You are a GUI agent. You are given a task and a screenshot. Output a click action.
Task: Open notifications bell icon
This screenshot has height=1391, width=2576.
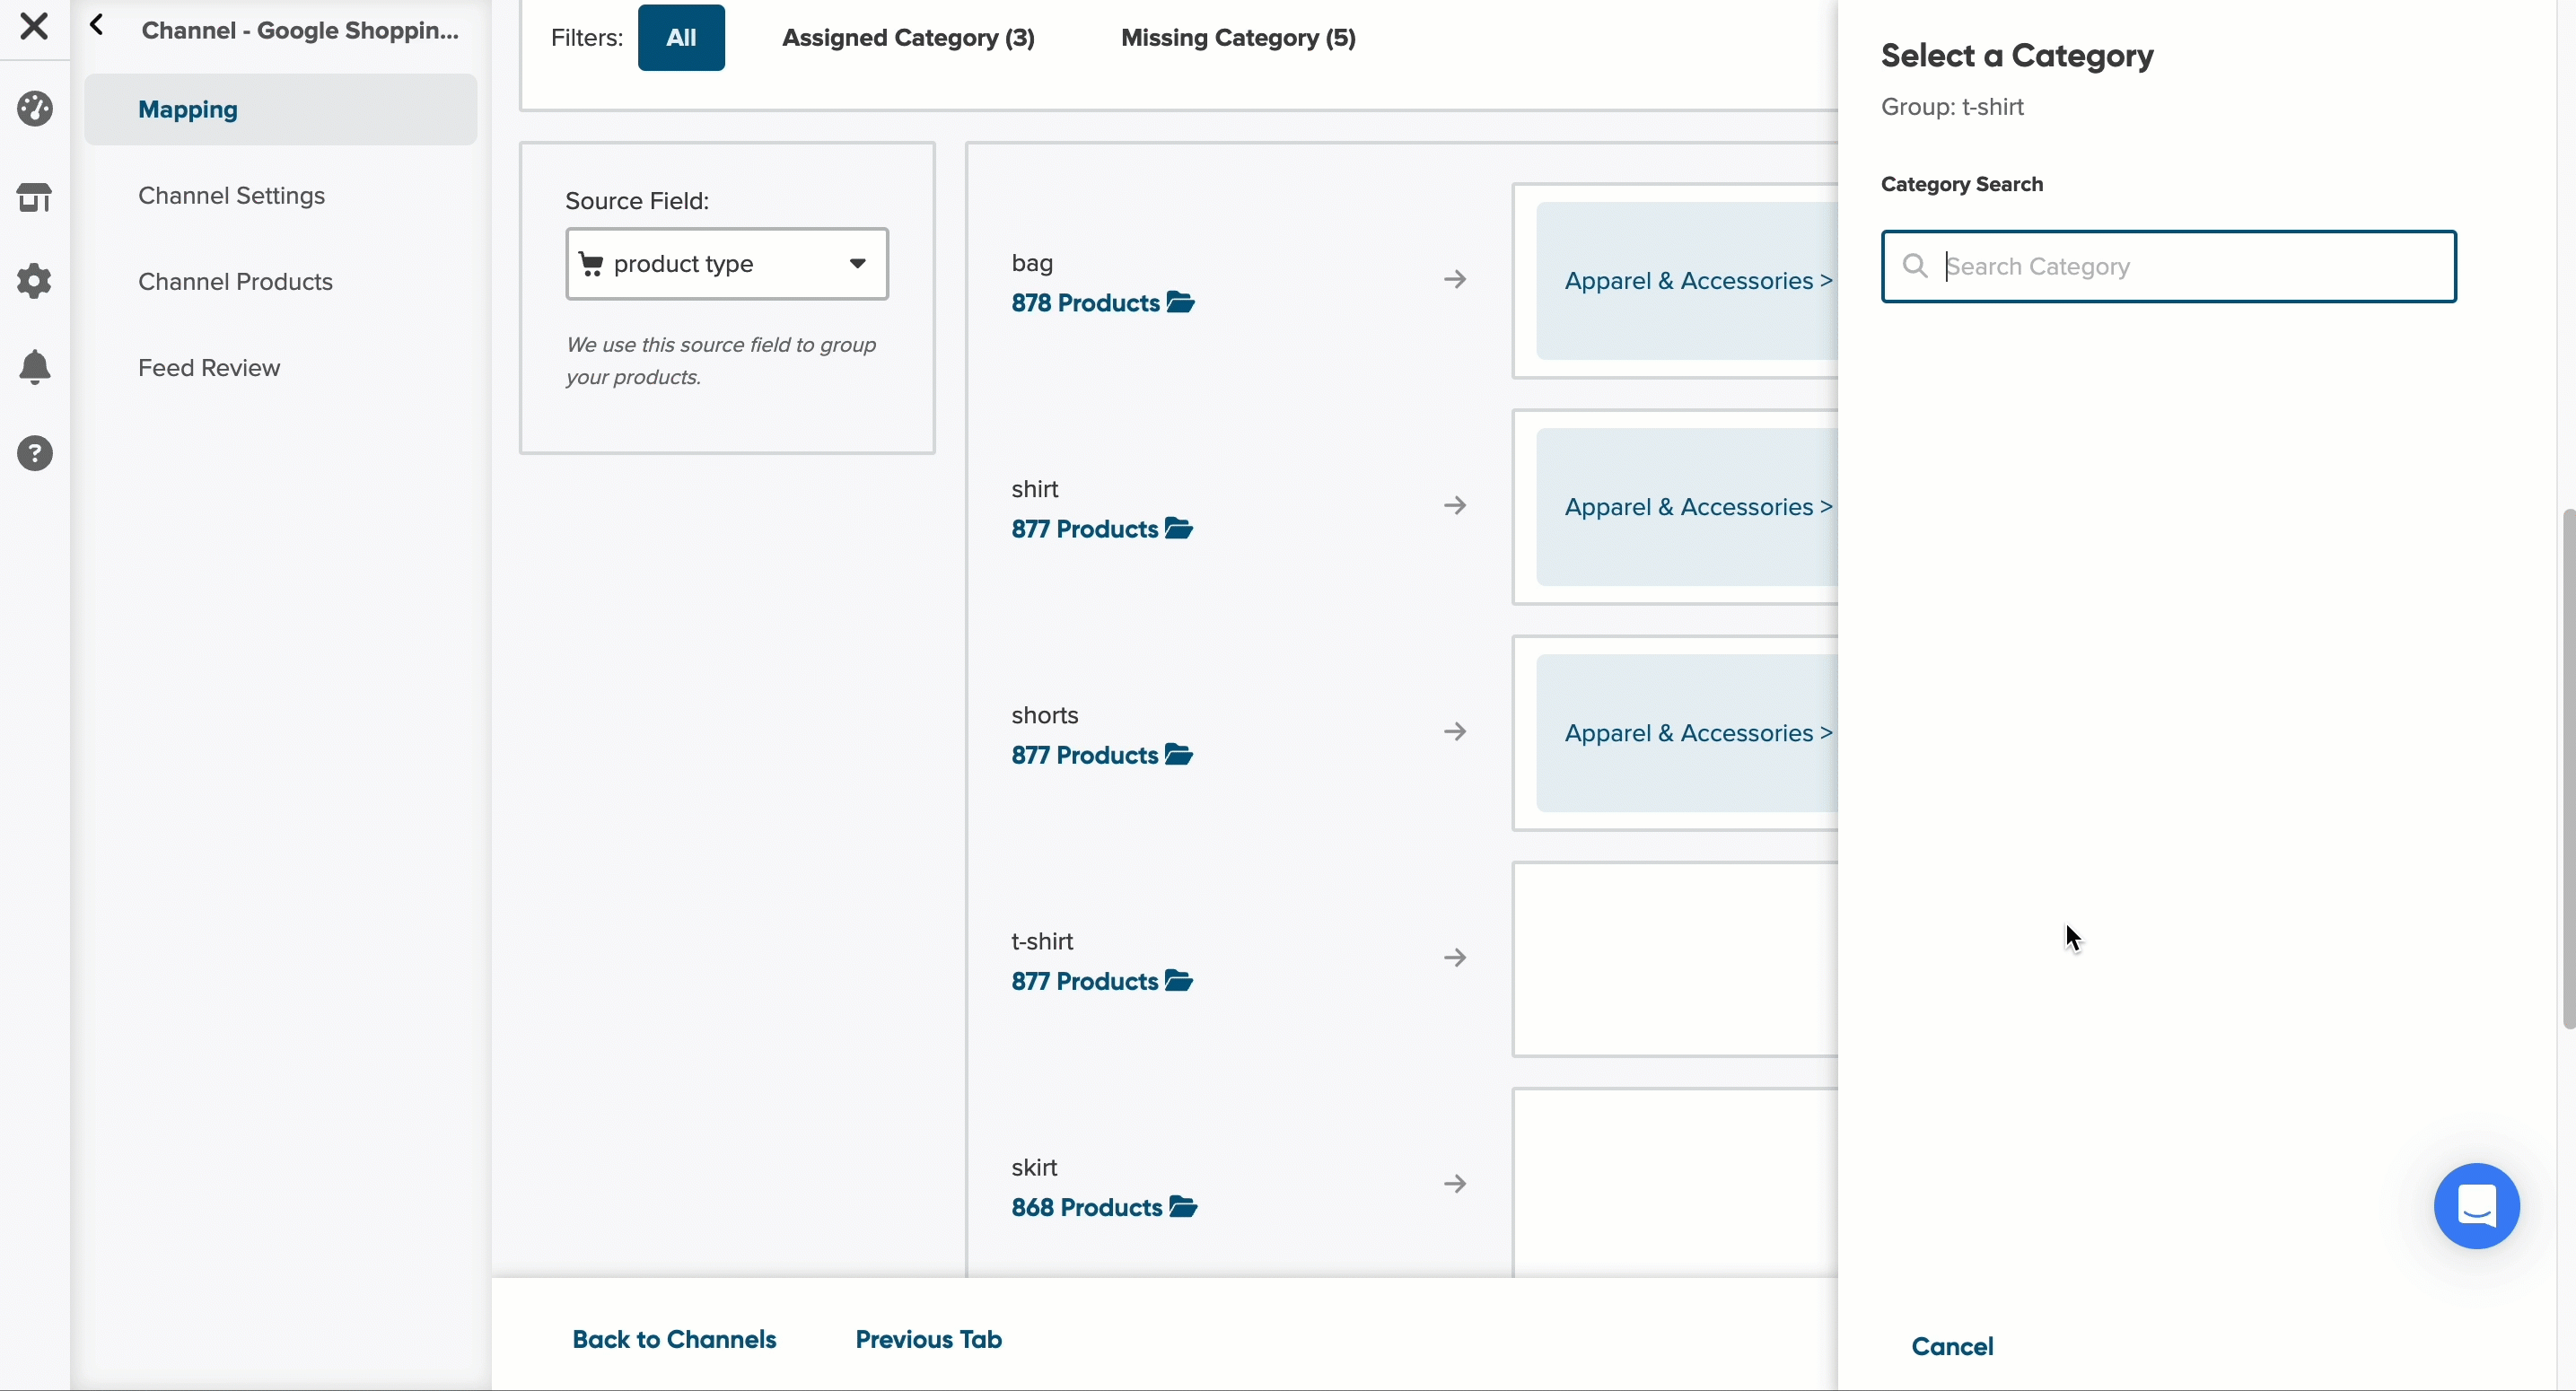(x=35, y=368)
